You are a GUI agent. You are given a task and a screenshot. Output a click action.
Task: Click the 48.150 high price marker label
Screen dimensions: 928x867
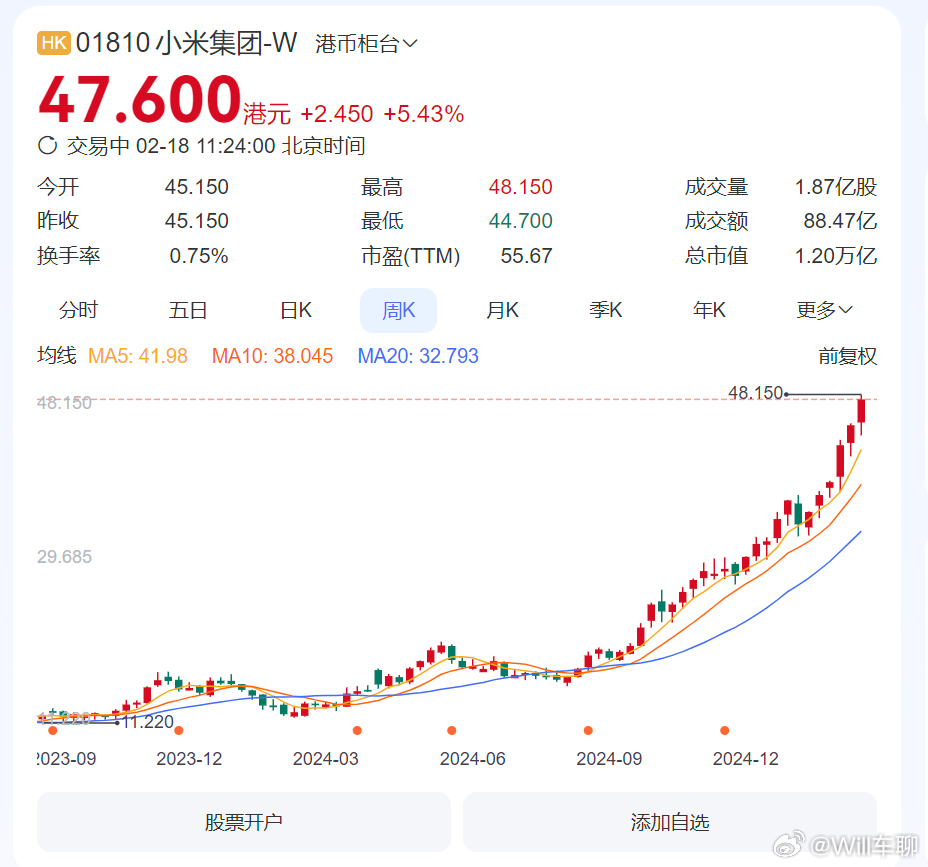point(755,393)
